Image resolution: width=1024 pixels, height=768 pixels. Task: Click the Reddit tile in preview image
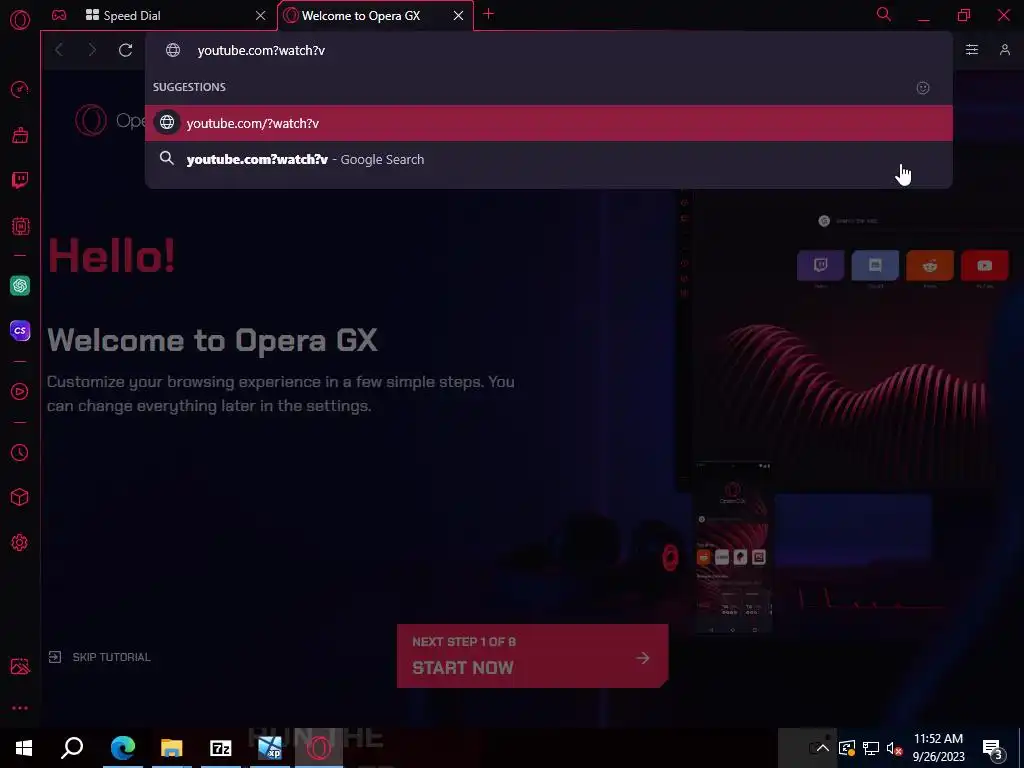coord(930,265)
